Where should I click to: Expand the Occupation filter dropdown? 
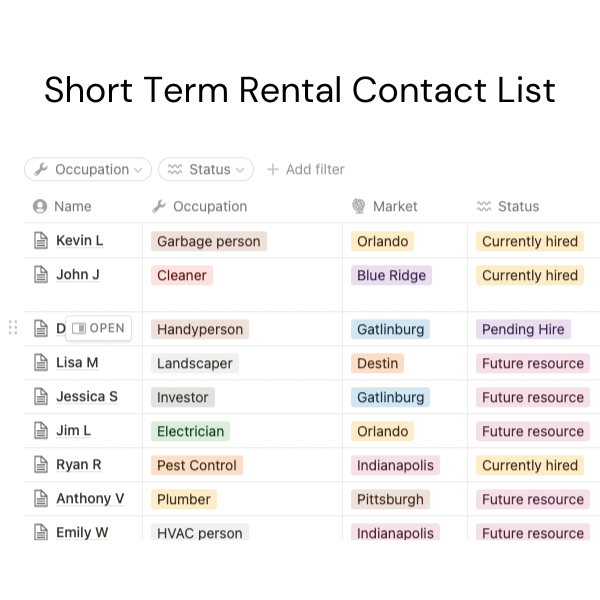click(88, 170)
